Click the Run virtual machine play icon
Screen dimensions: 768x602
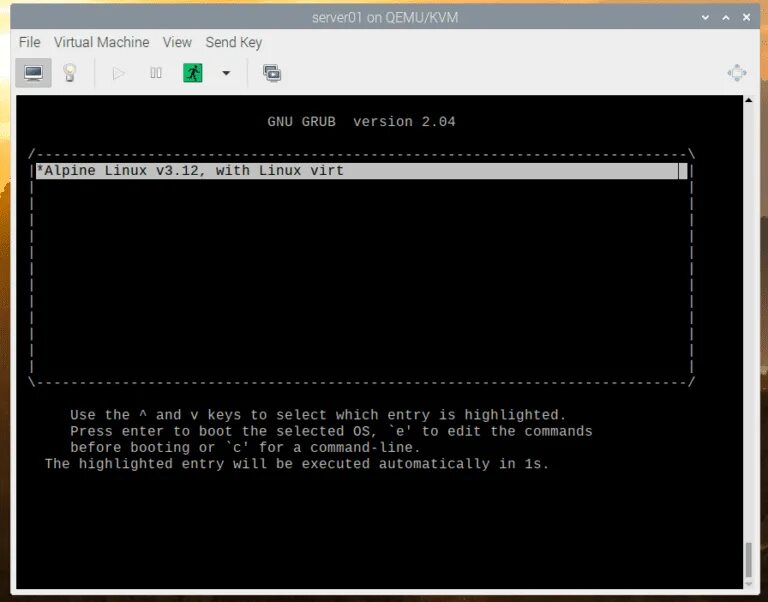tap(118, 73)
